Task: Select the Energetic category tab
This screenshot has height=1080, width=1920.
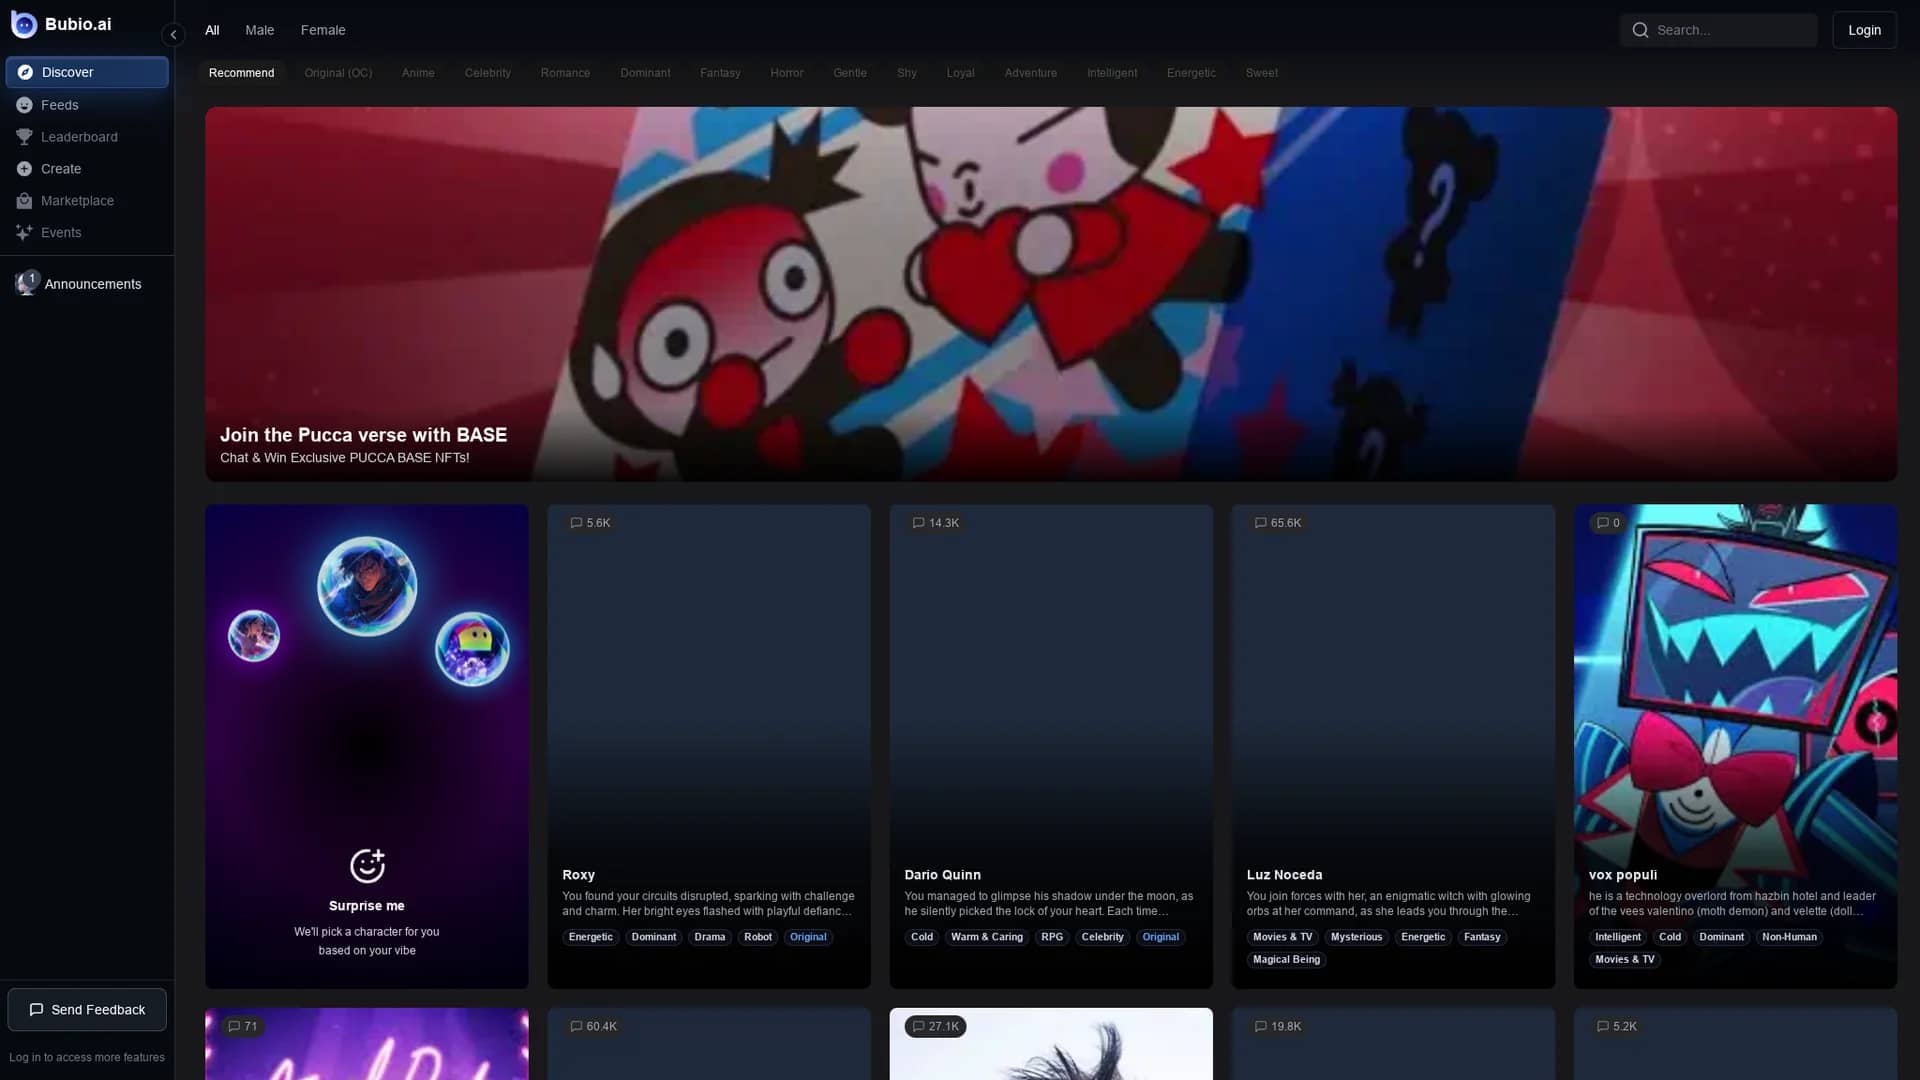Action: (1191, 73)
